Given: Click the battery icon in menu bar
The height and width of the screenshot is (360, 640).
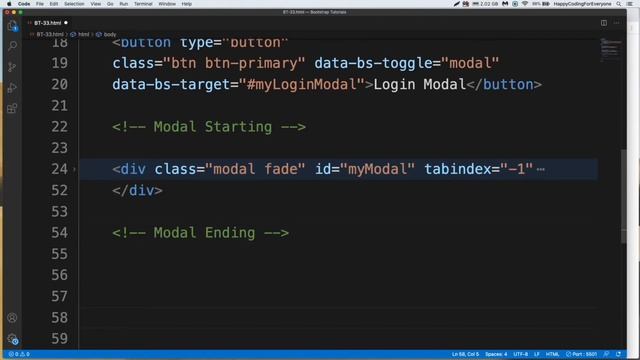Looking at the screenshot, I should [x=546, y=4].
